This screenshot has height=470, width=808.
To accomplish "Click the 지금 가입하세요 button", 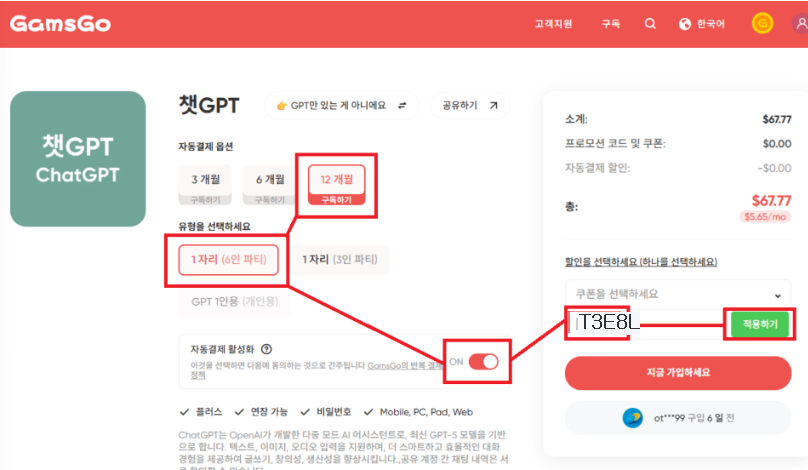I will coord(678,373).
